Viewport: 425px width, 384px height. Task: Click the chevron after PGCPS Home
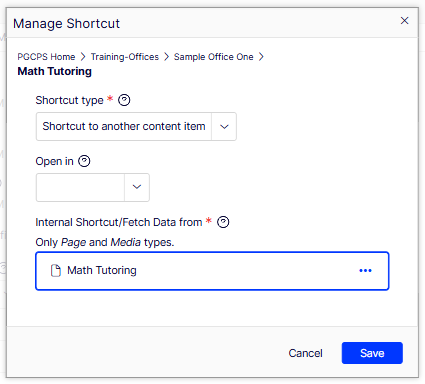point(83,57)
